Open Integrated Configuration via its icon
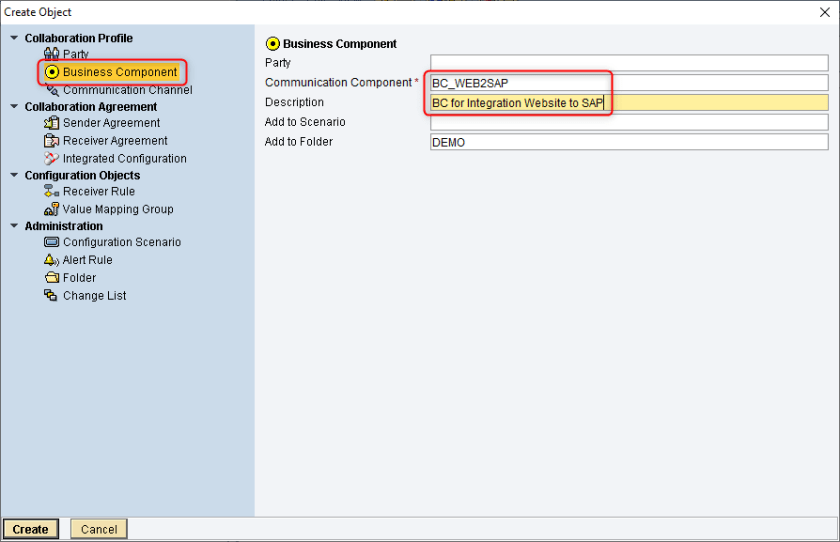This screenshot has width=840, height=542. pos(52,159)
